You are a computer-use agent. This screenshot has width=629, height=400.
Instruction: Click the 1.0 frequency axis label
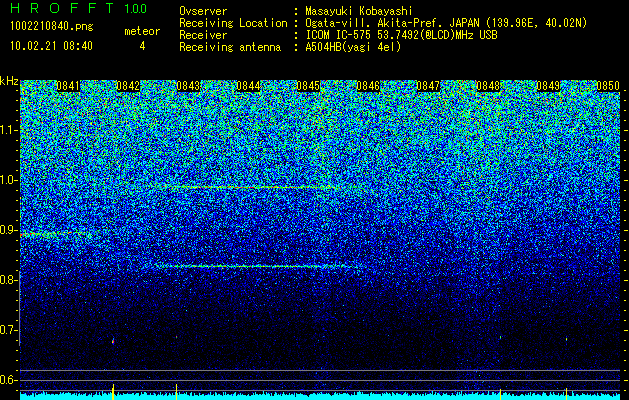(8, 180)
